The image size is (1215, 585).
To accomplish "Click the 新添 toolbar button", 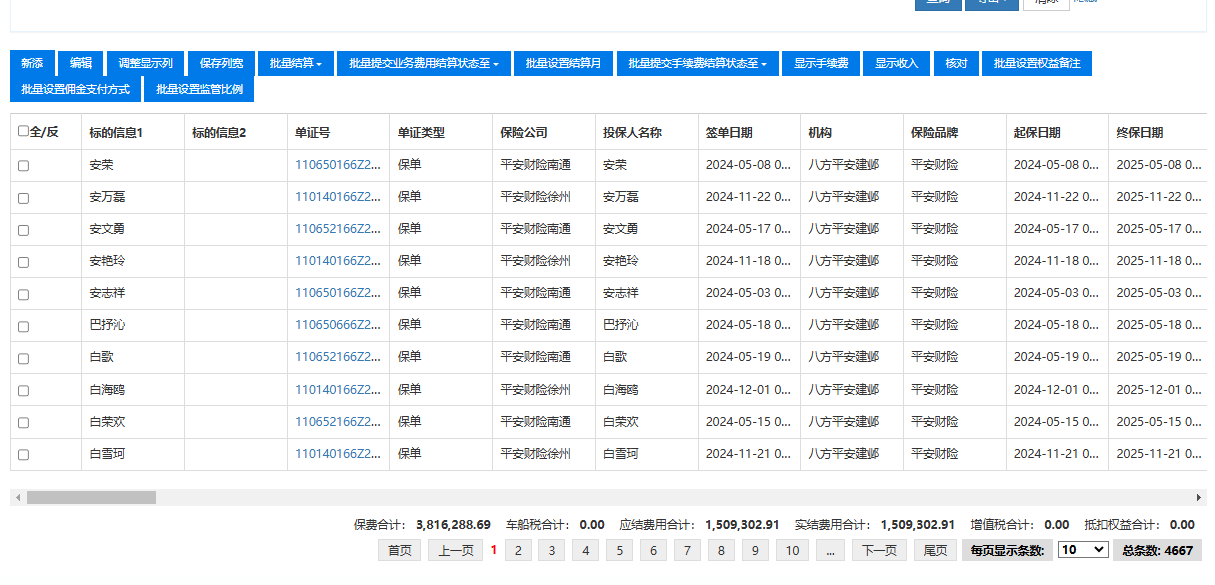I will [32, 63].
